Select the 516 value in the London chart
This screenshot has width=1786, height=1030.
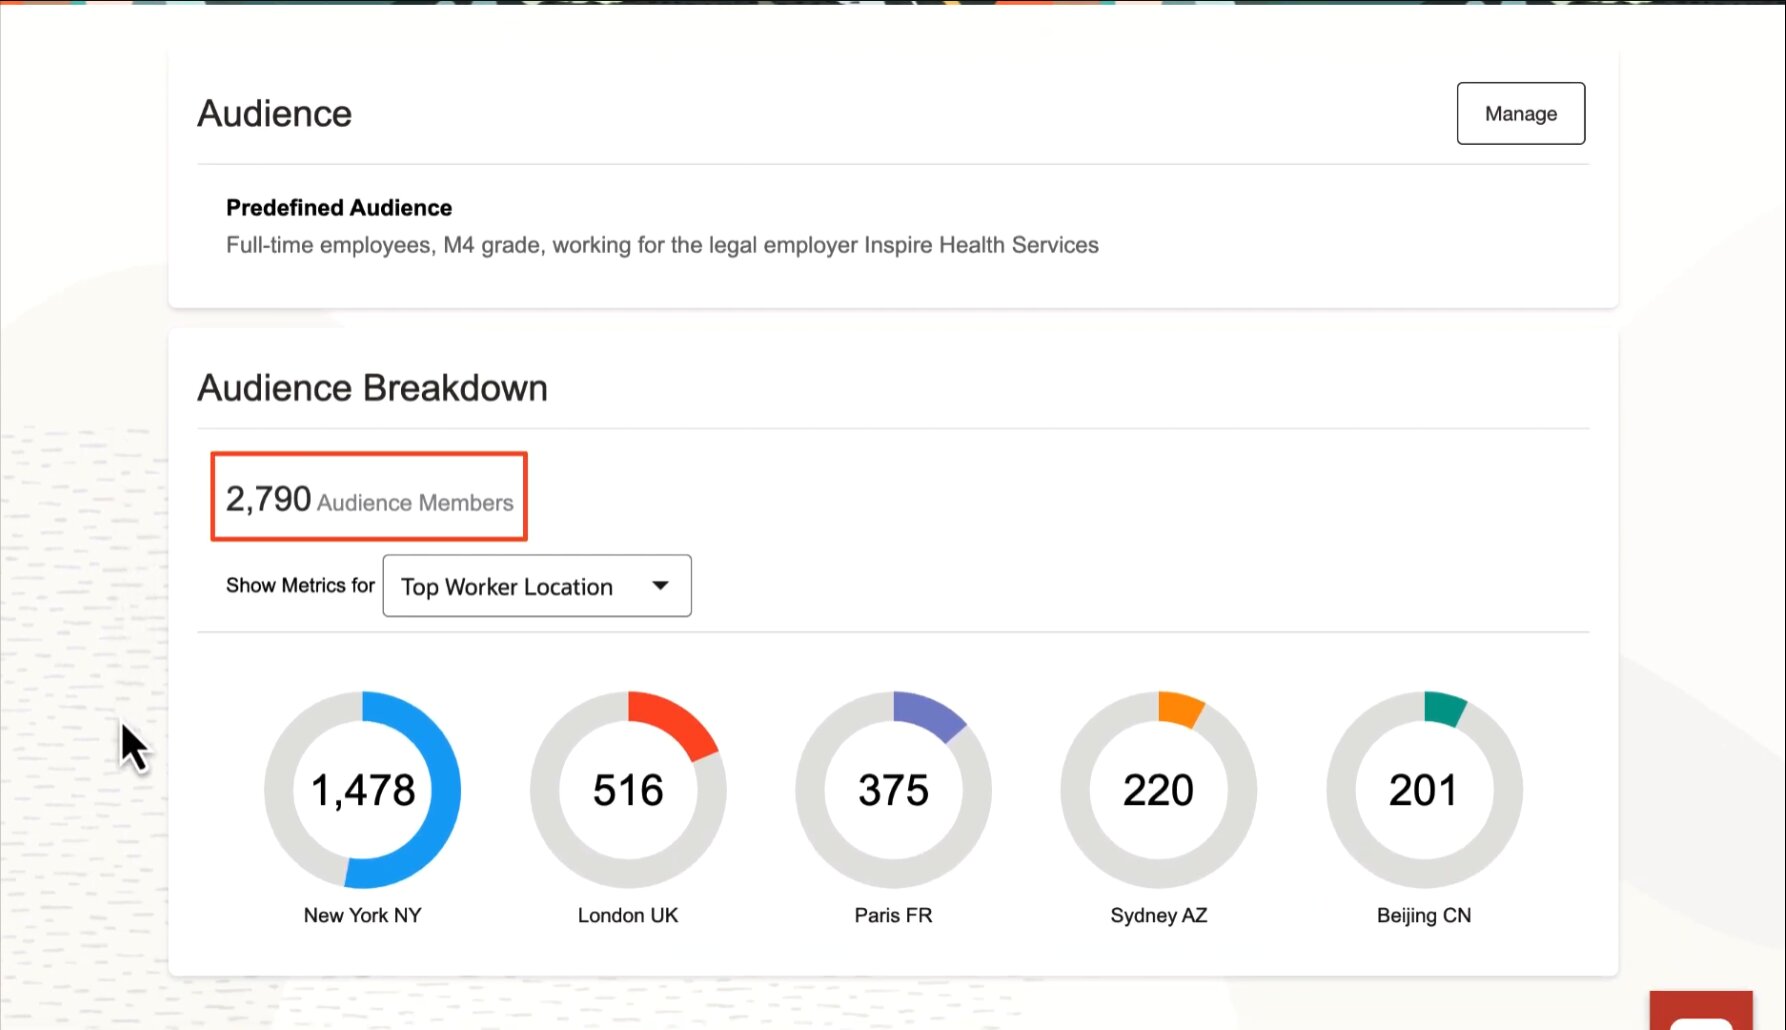628,790
